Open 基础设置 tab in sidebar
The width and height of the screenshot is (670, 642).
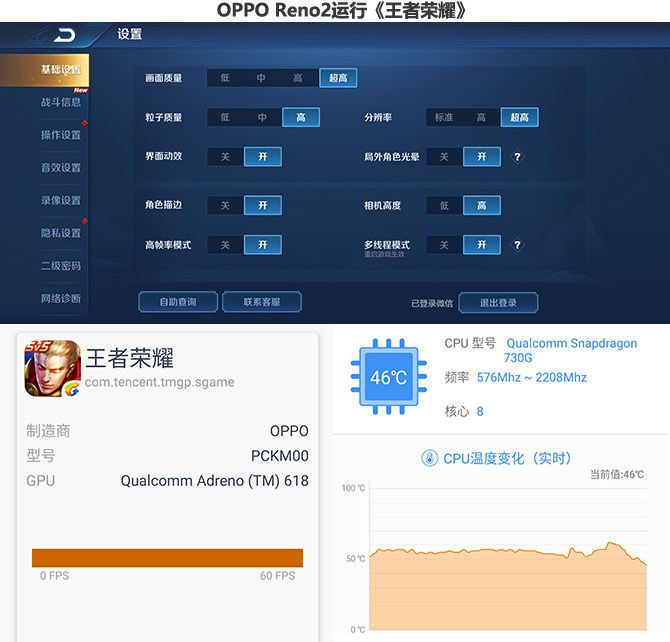click(44, 70)
